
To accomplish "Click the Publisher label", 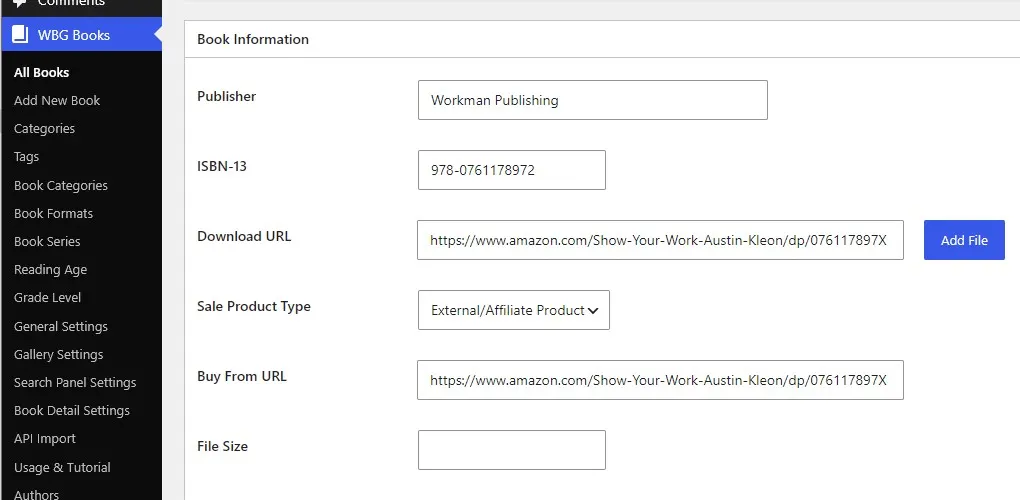I will click(226, 96).
